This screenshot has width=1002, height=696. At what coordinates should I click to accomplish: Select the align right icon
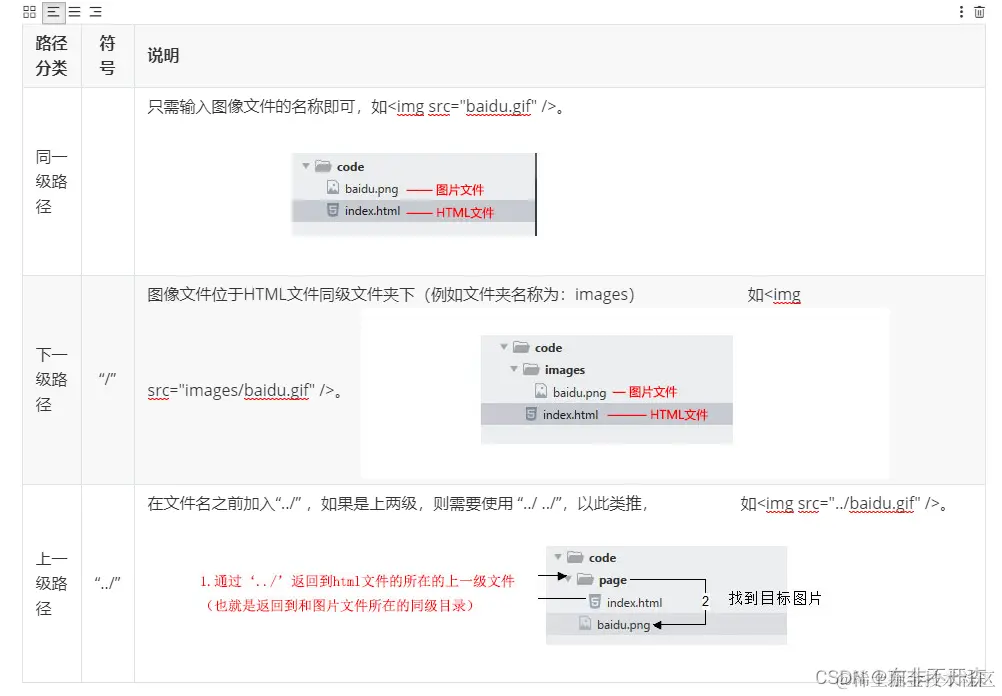95,12
